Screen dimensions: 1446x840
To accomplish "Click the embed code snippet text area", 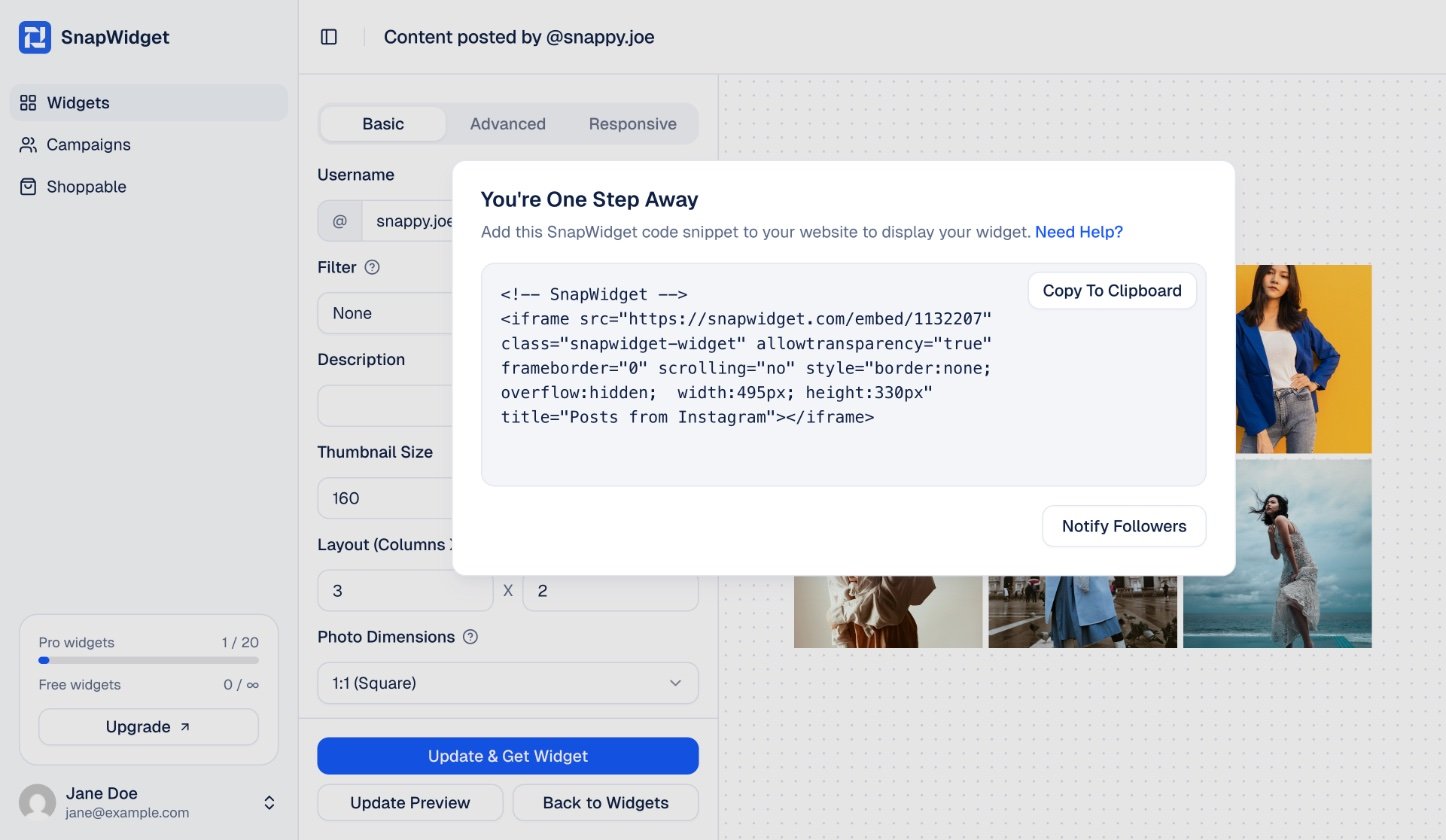I will point(843,375).
